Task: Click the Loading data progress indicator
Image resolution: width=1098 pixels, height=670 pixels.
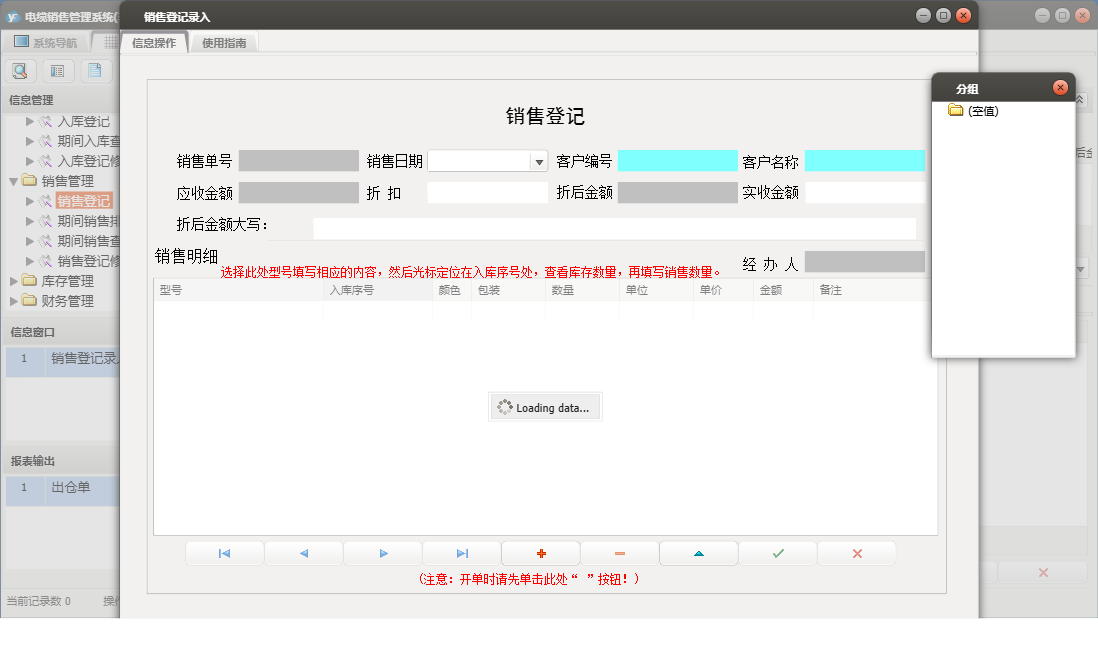Action: pos(545,406)
